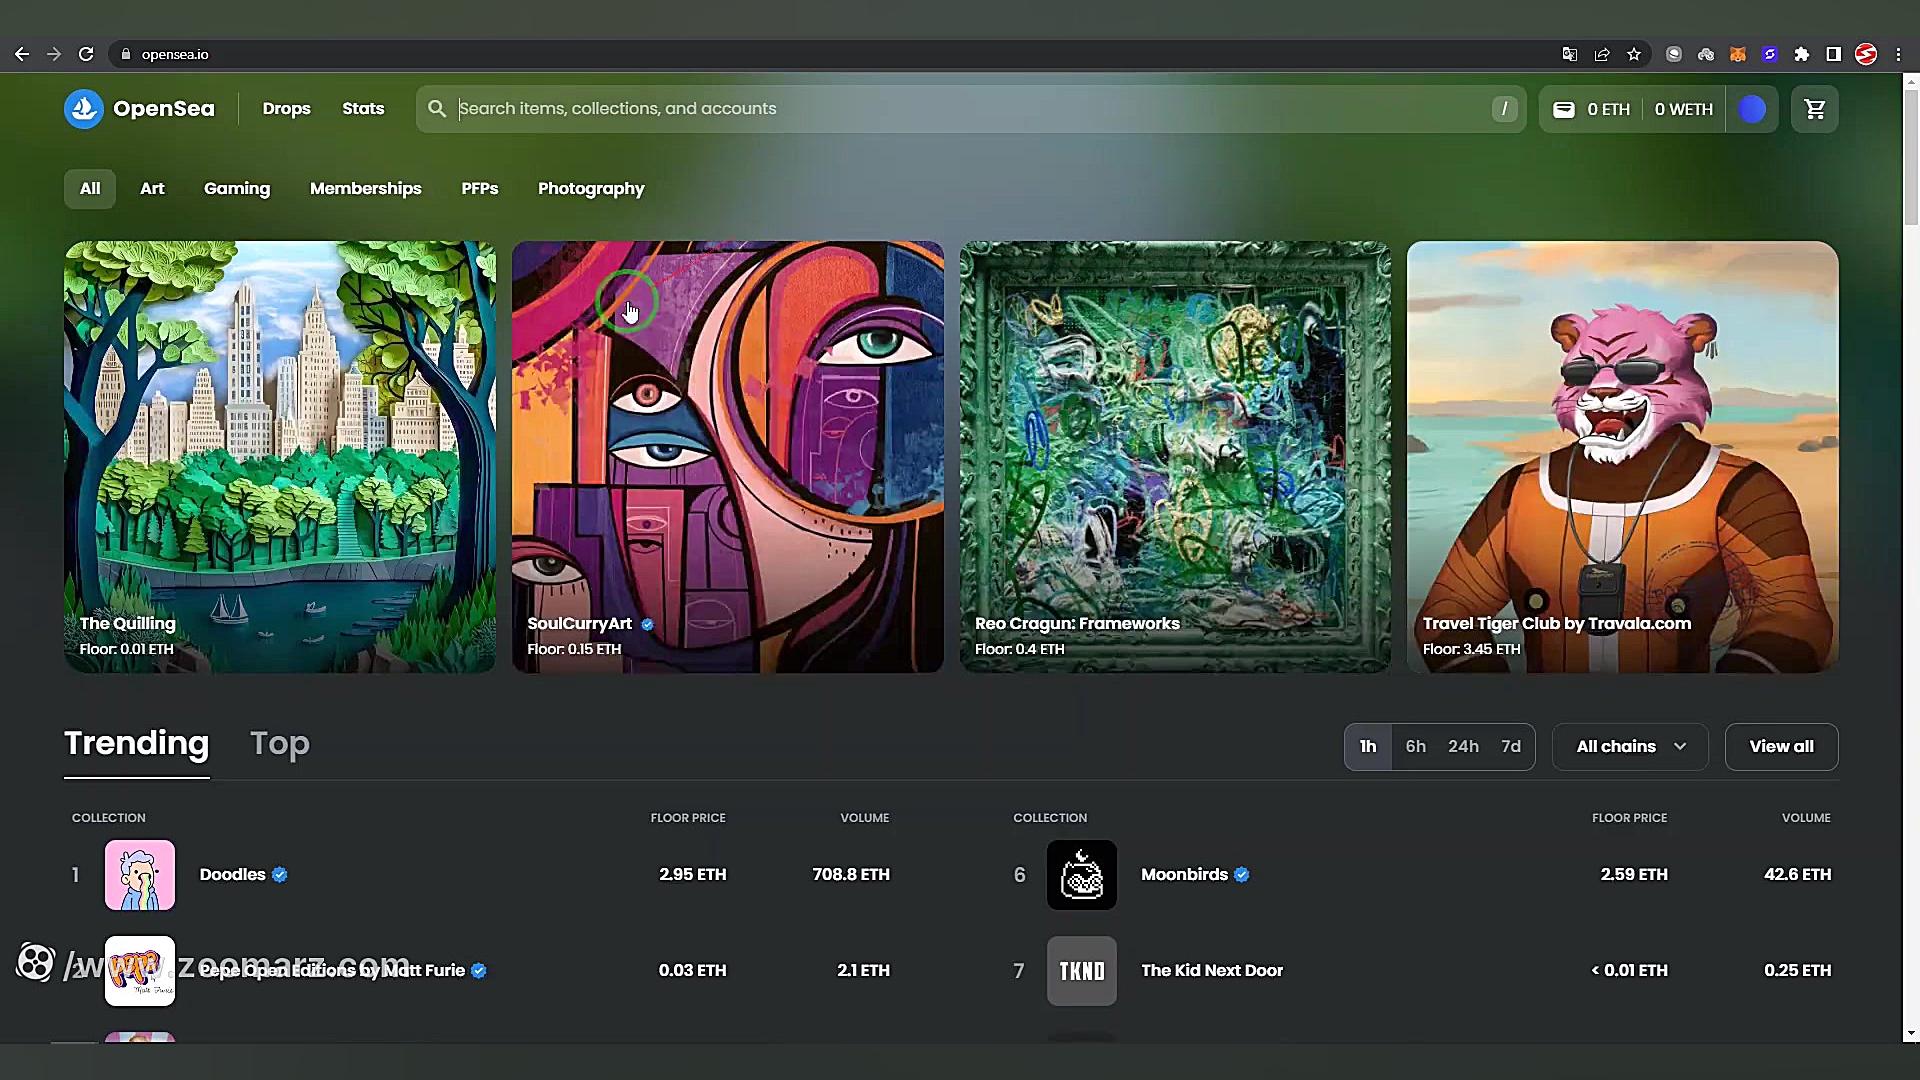
Task: Open the Travel Tiger Club featured card
Action: pyautogui.click(x=1623, y=457)
